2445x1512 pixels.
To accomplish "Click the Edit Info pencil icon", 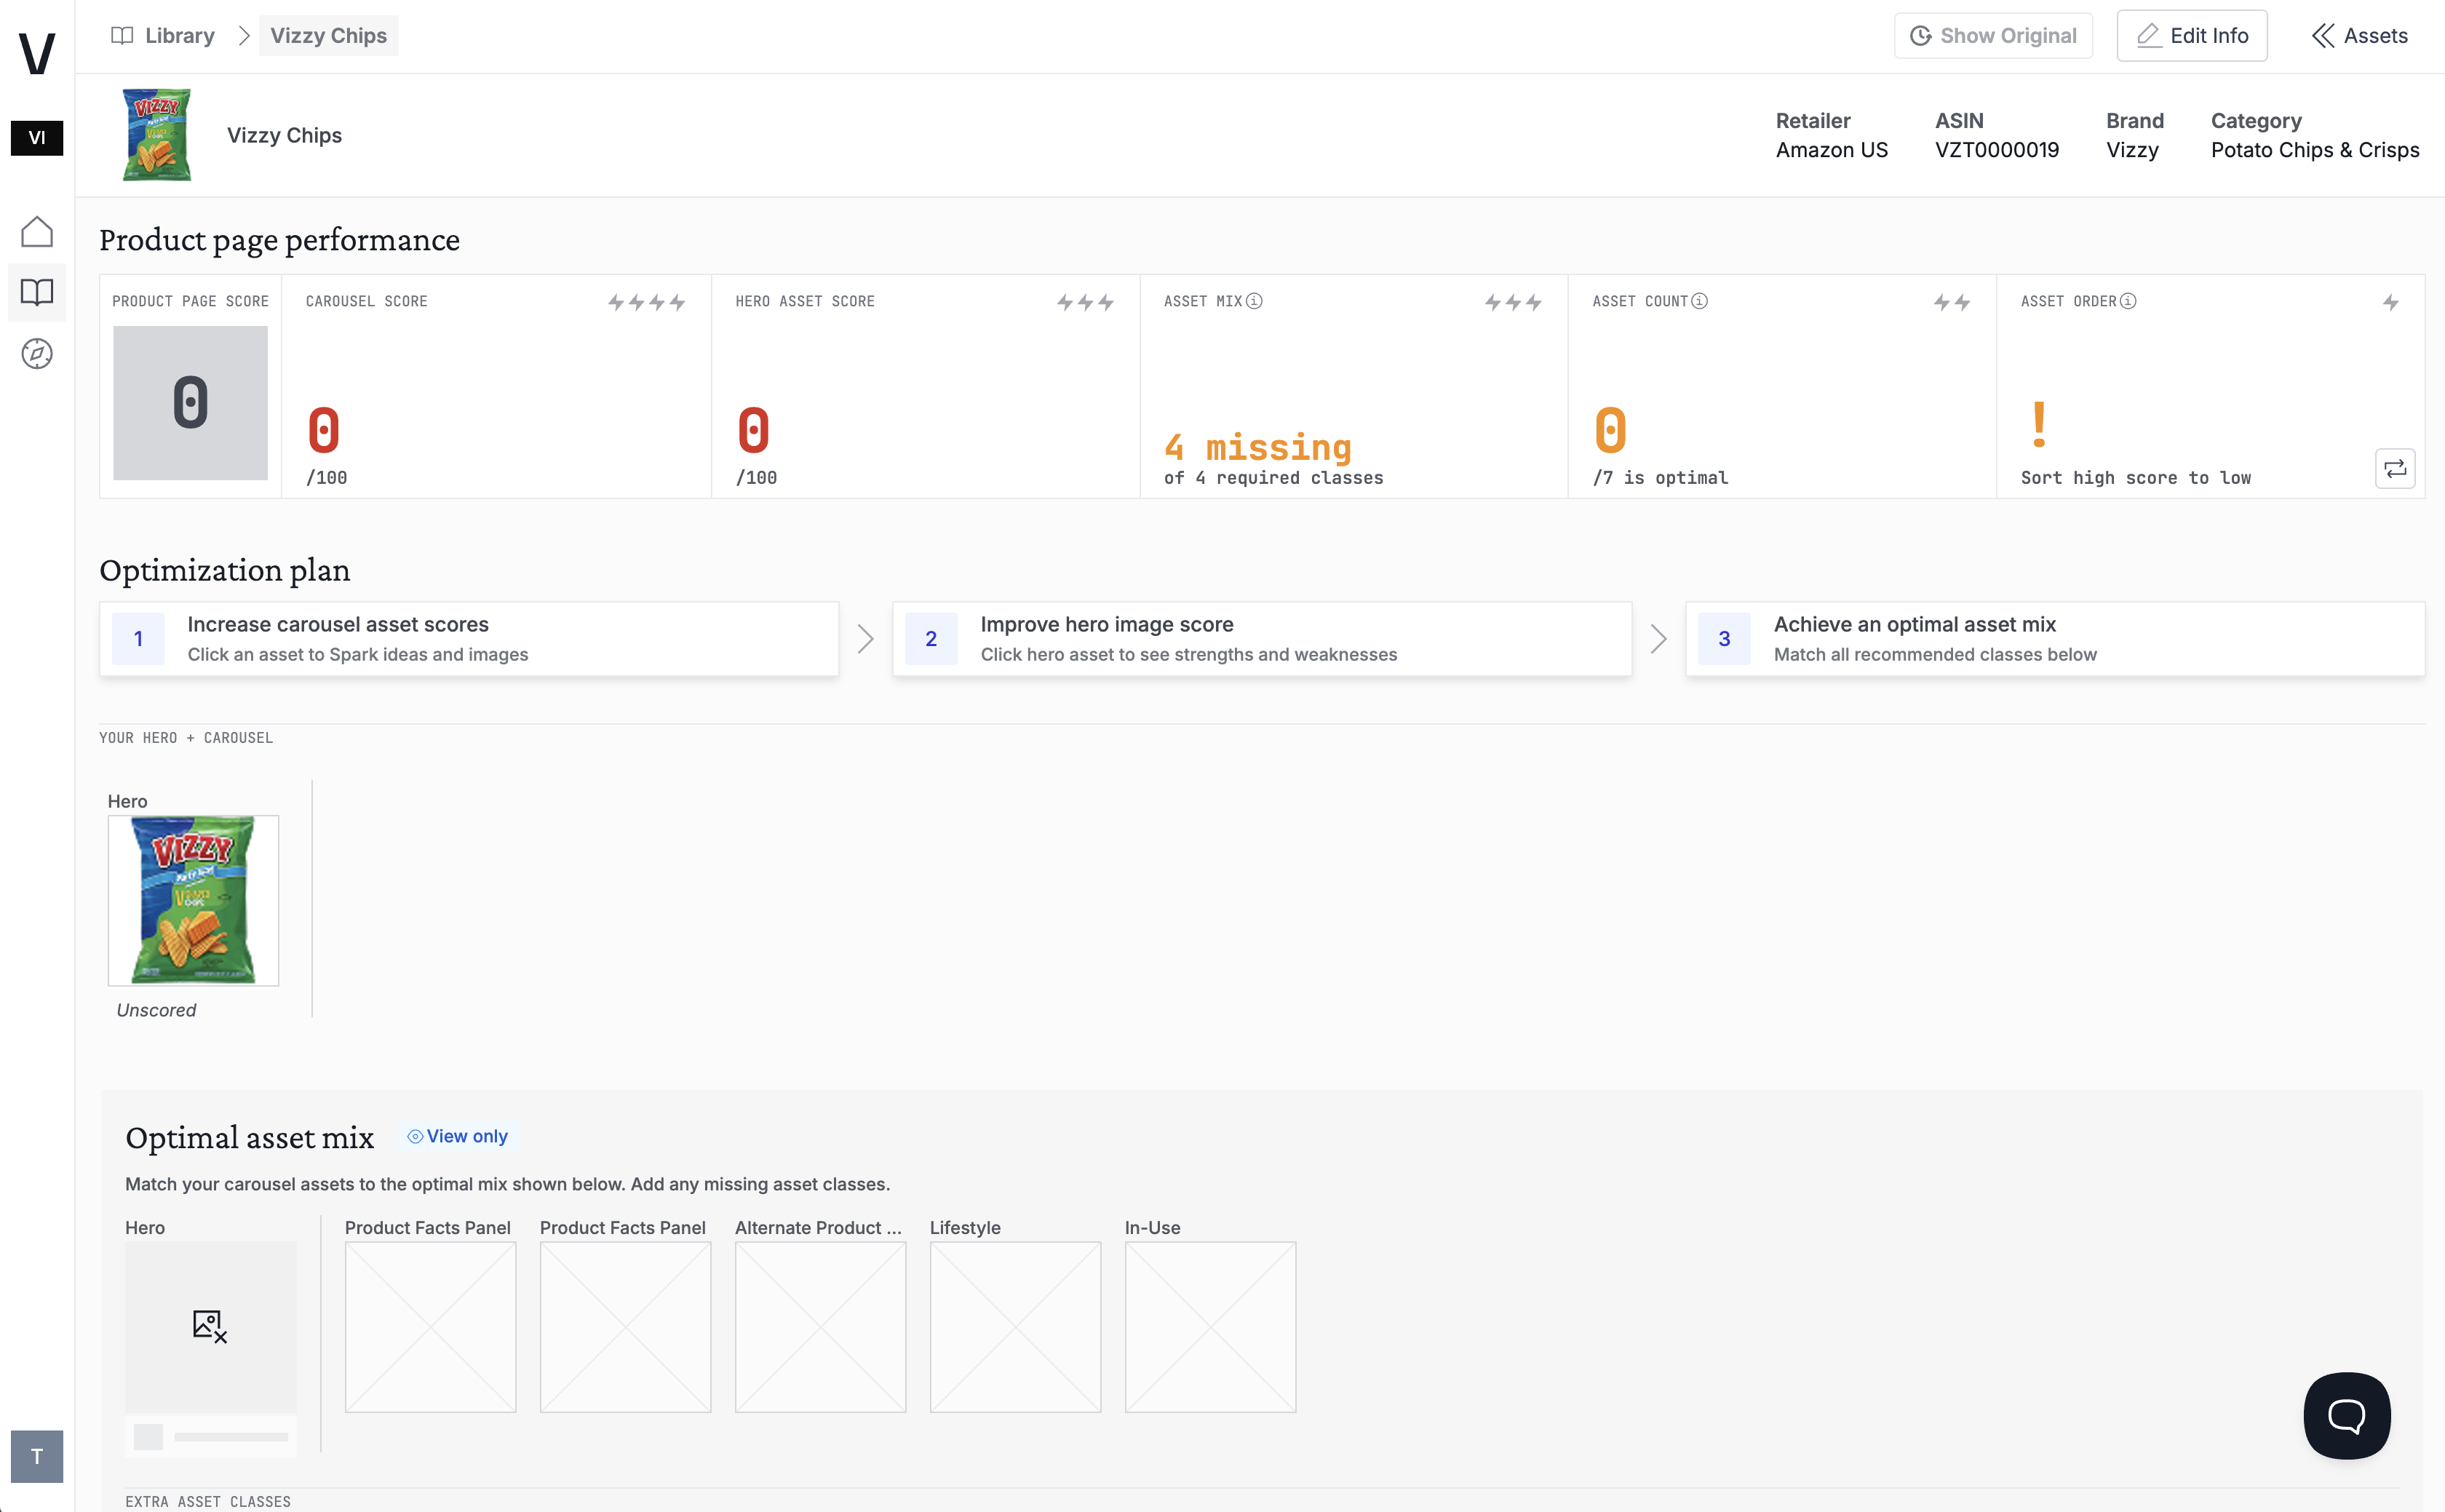I will pos(2148,36).
